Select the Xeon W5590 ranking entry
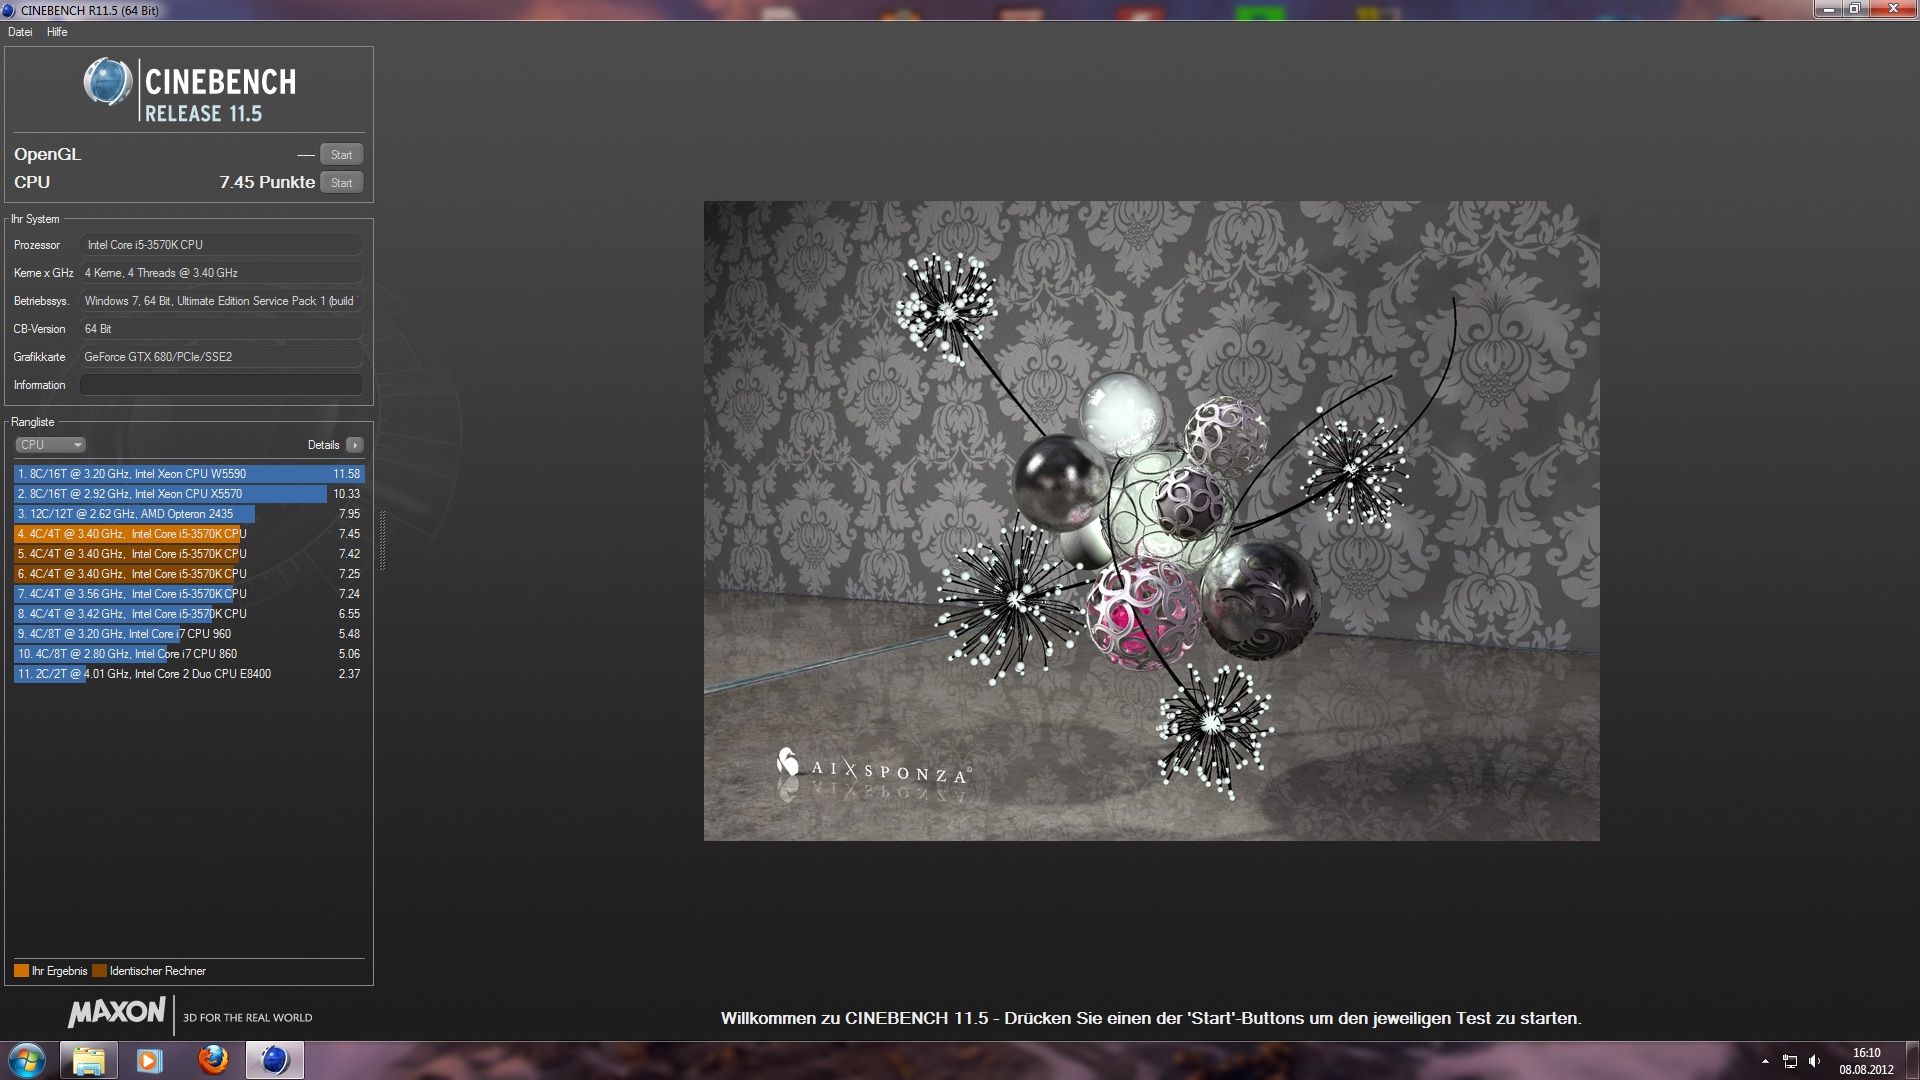Viewport: 1920px width, 1080px height. [188, 474]
